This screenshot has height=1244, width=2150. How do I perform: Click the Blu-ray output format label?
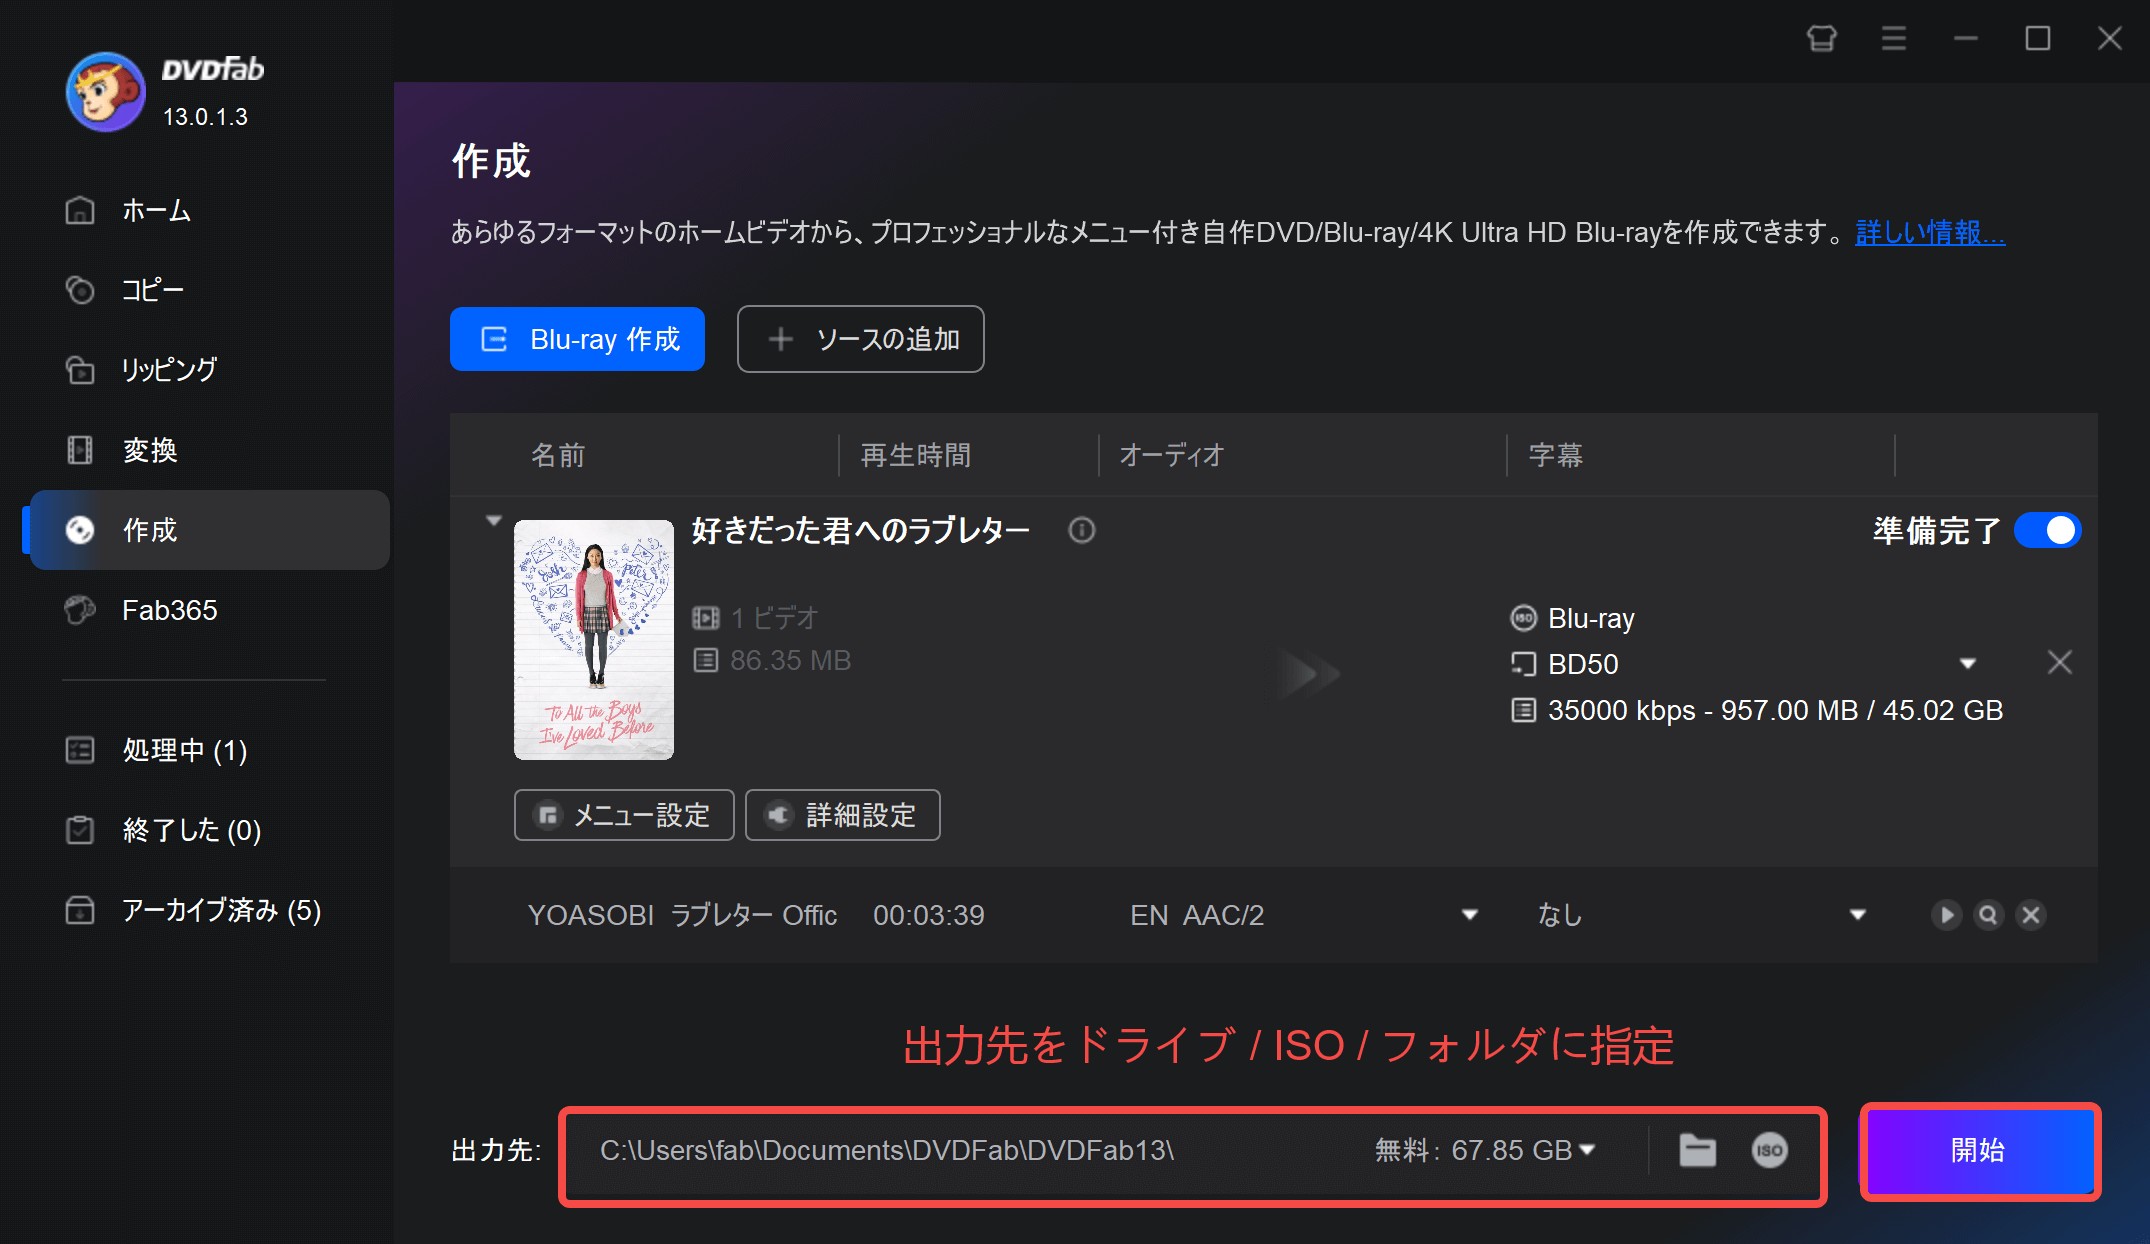pos(1591,618)
